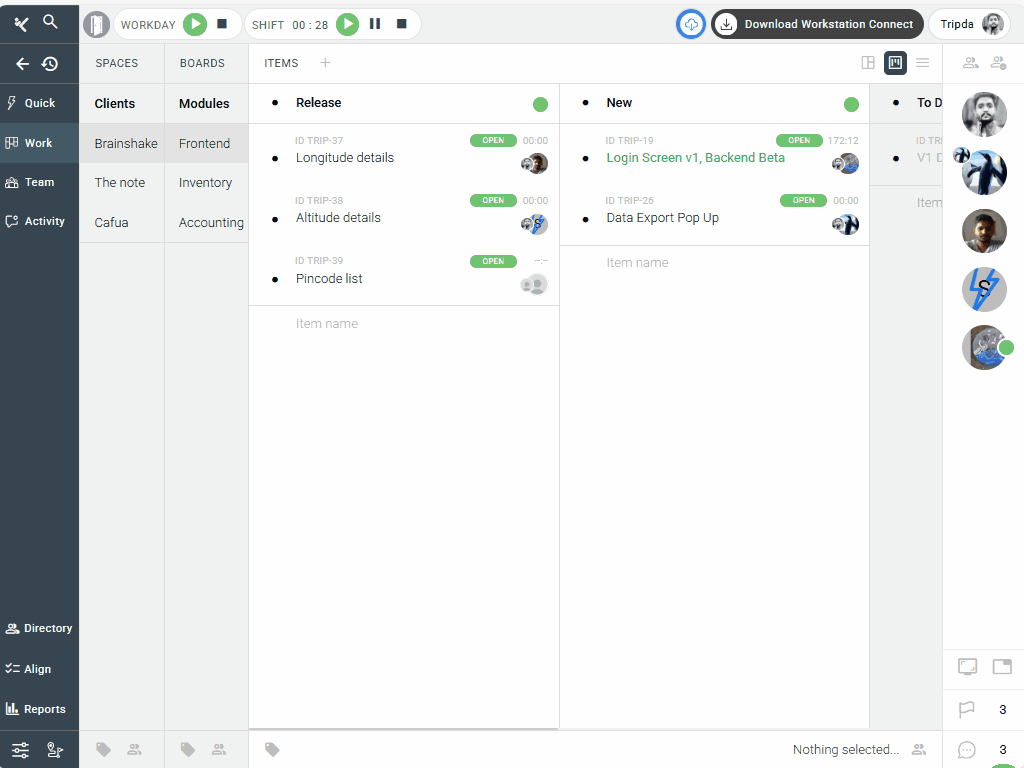The image size is (1024, 768).
Task: Open the history clock icon
Action: (x=50, y=64)
